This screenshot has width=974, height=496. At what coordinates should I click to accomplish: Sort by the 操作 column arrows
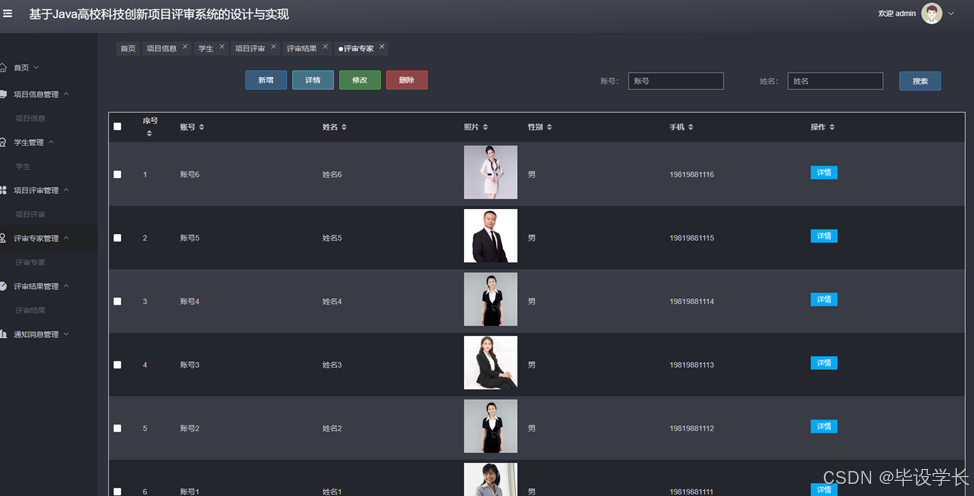832,127
